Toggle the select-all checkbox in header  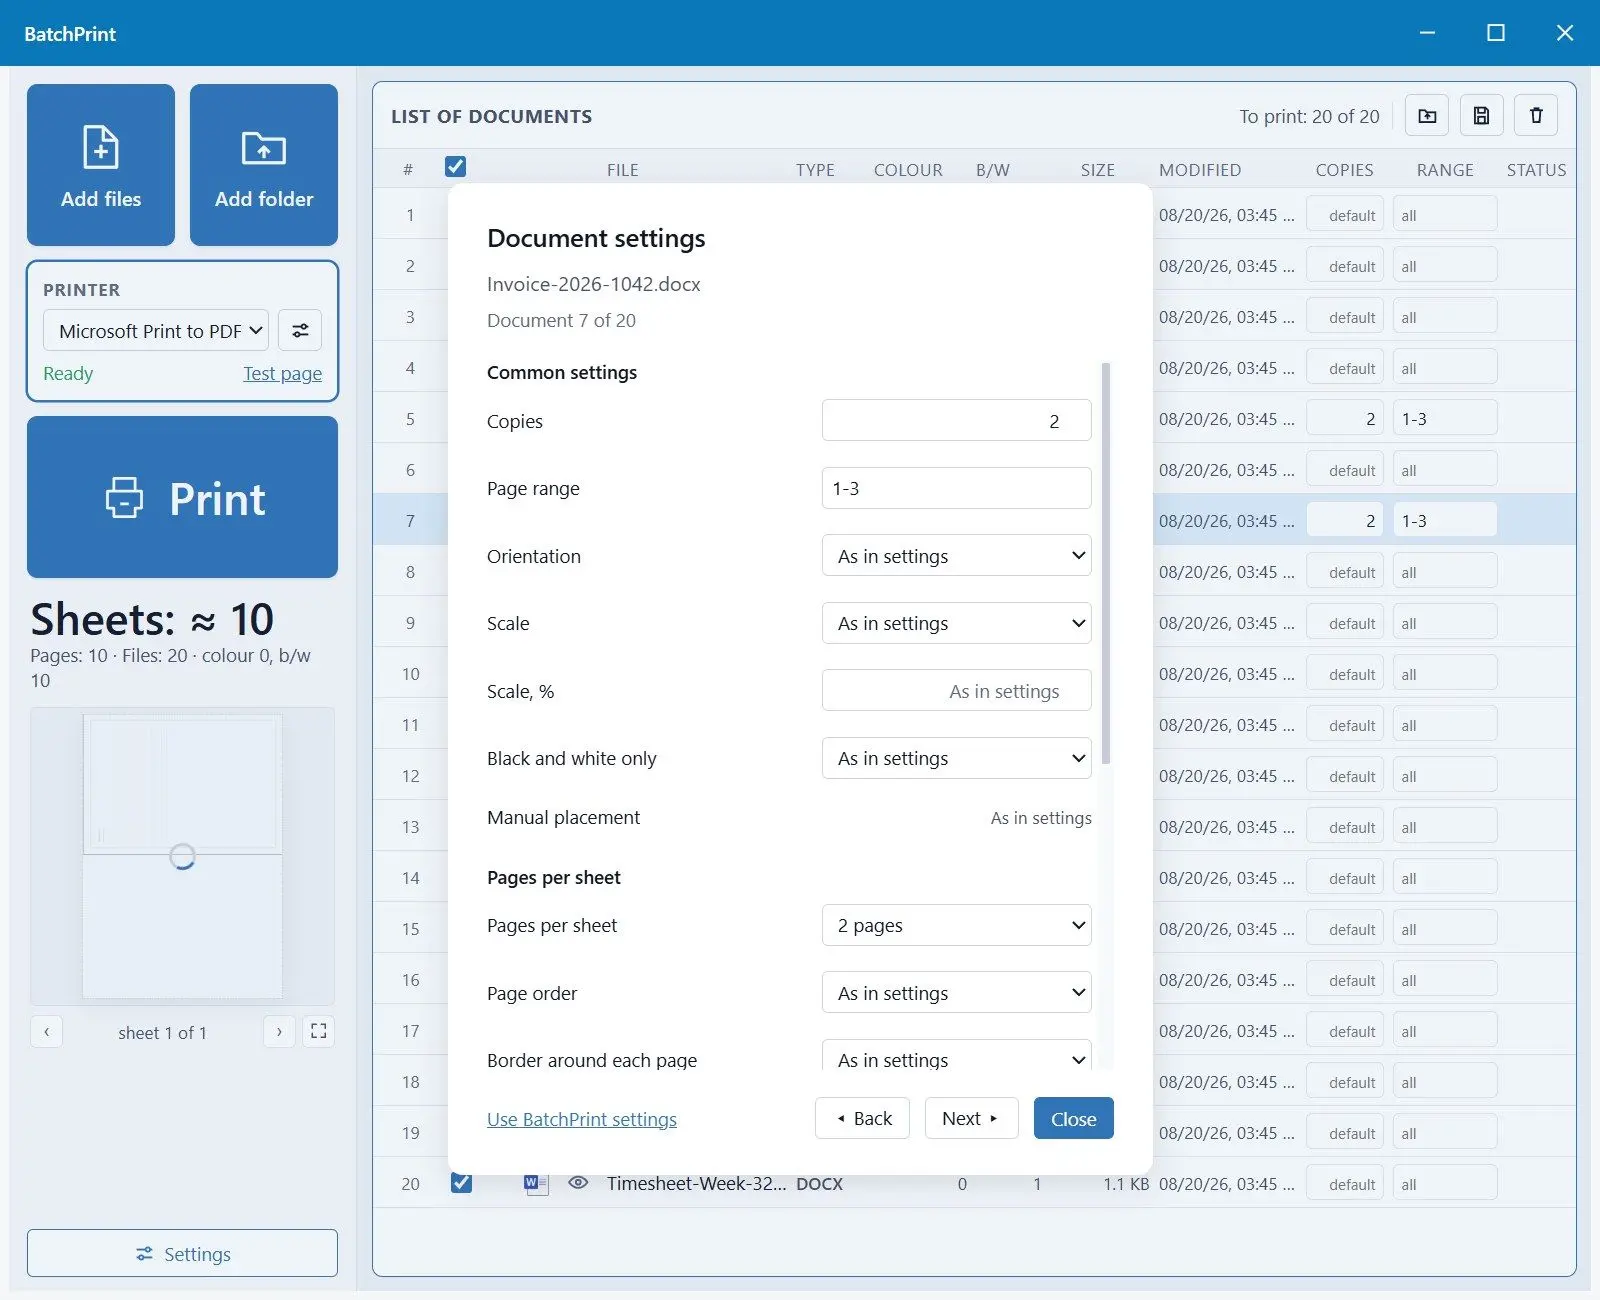coord(455,167)
